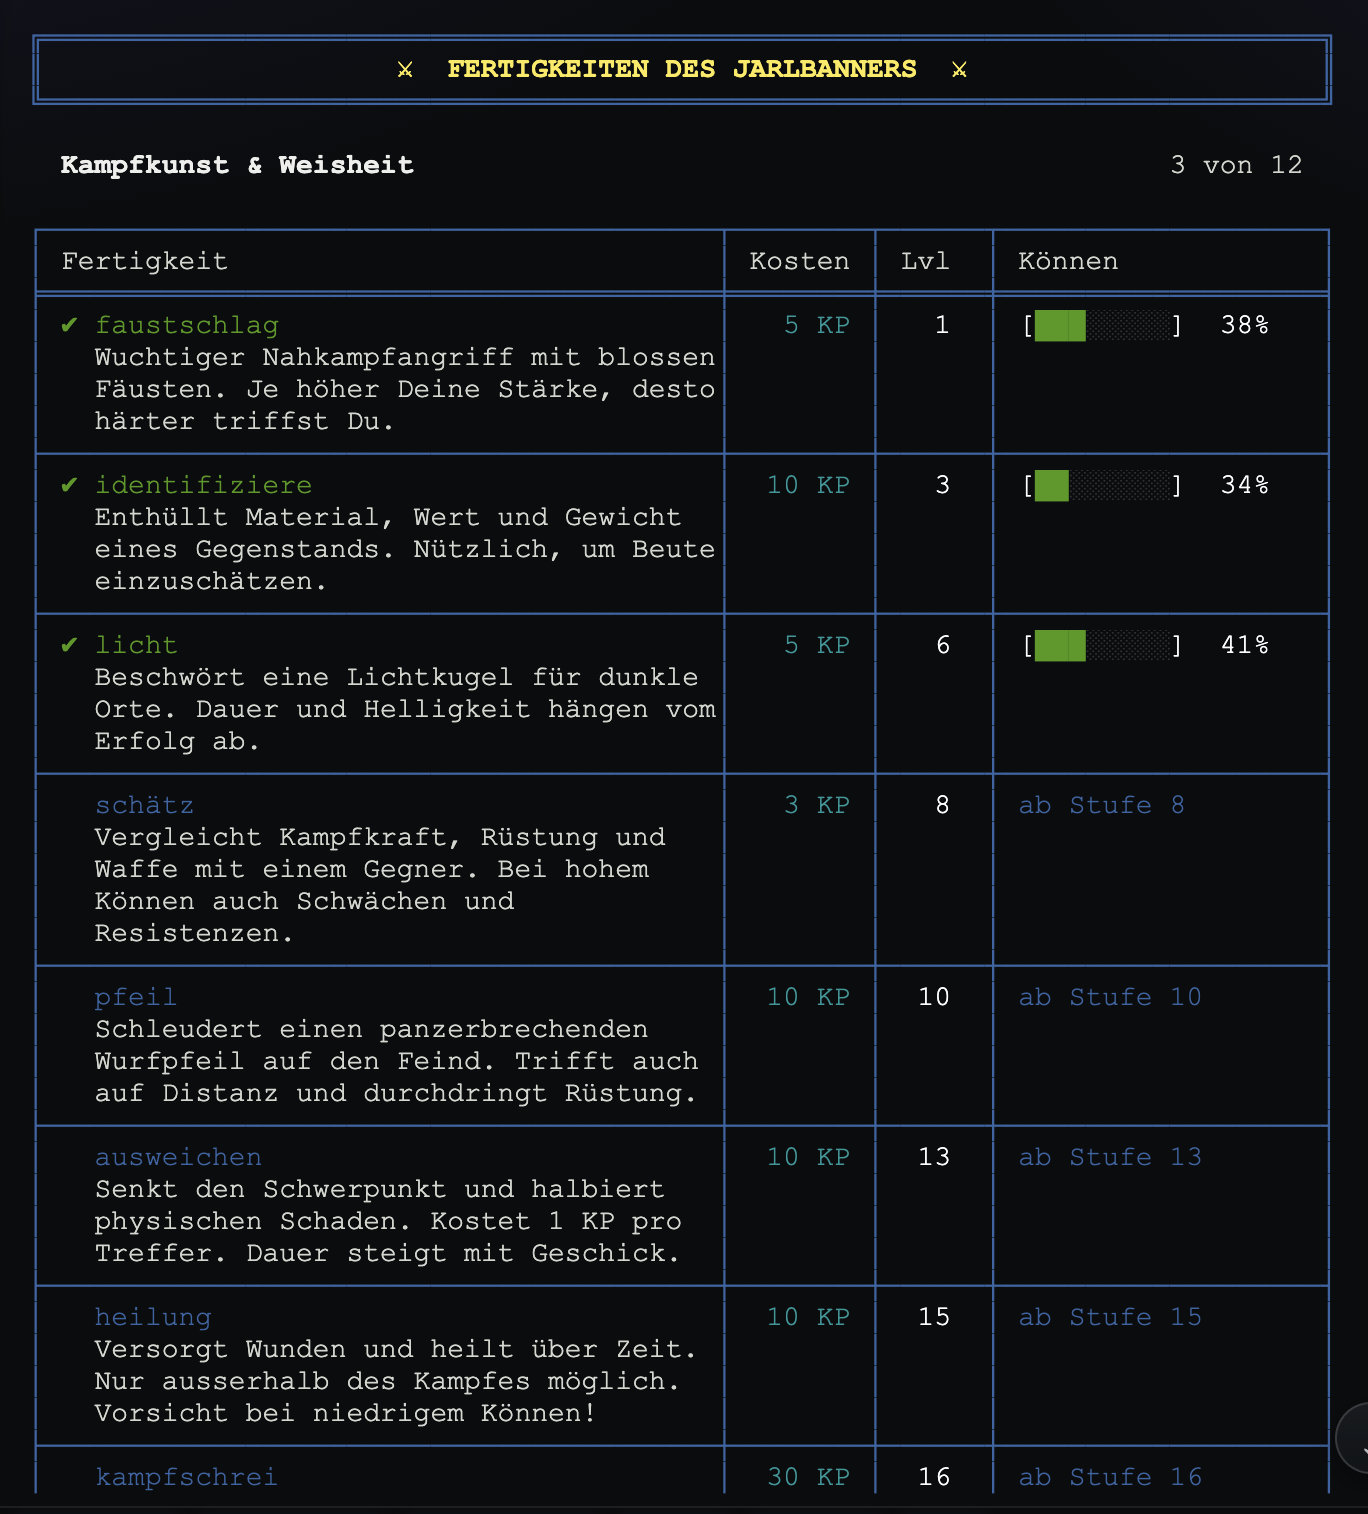Open the identifiziere skill link
Screen dimensions: 1368x1514
[203, 485]
